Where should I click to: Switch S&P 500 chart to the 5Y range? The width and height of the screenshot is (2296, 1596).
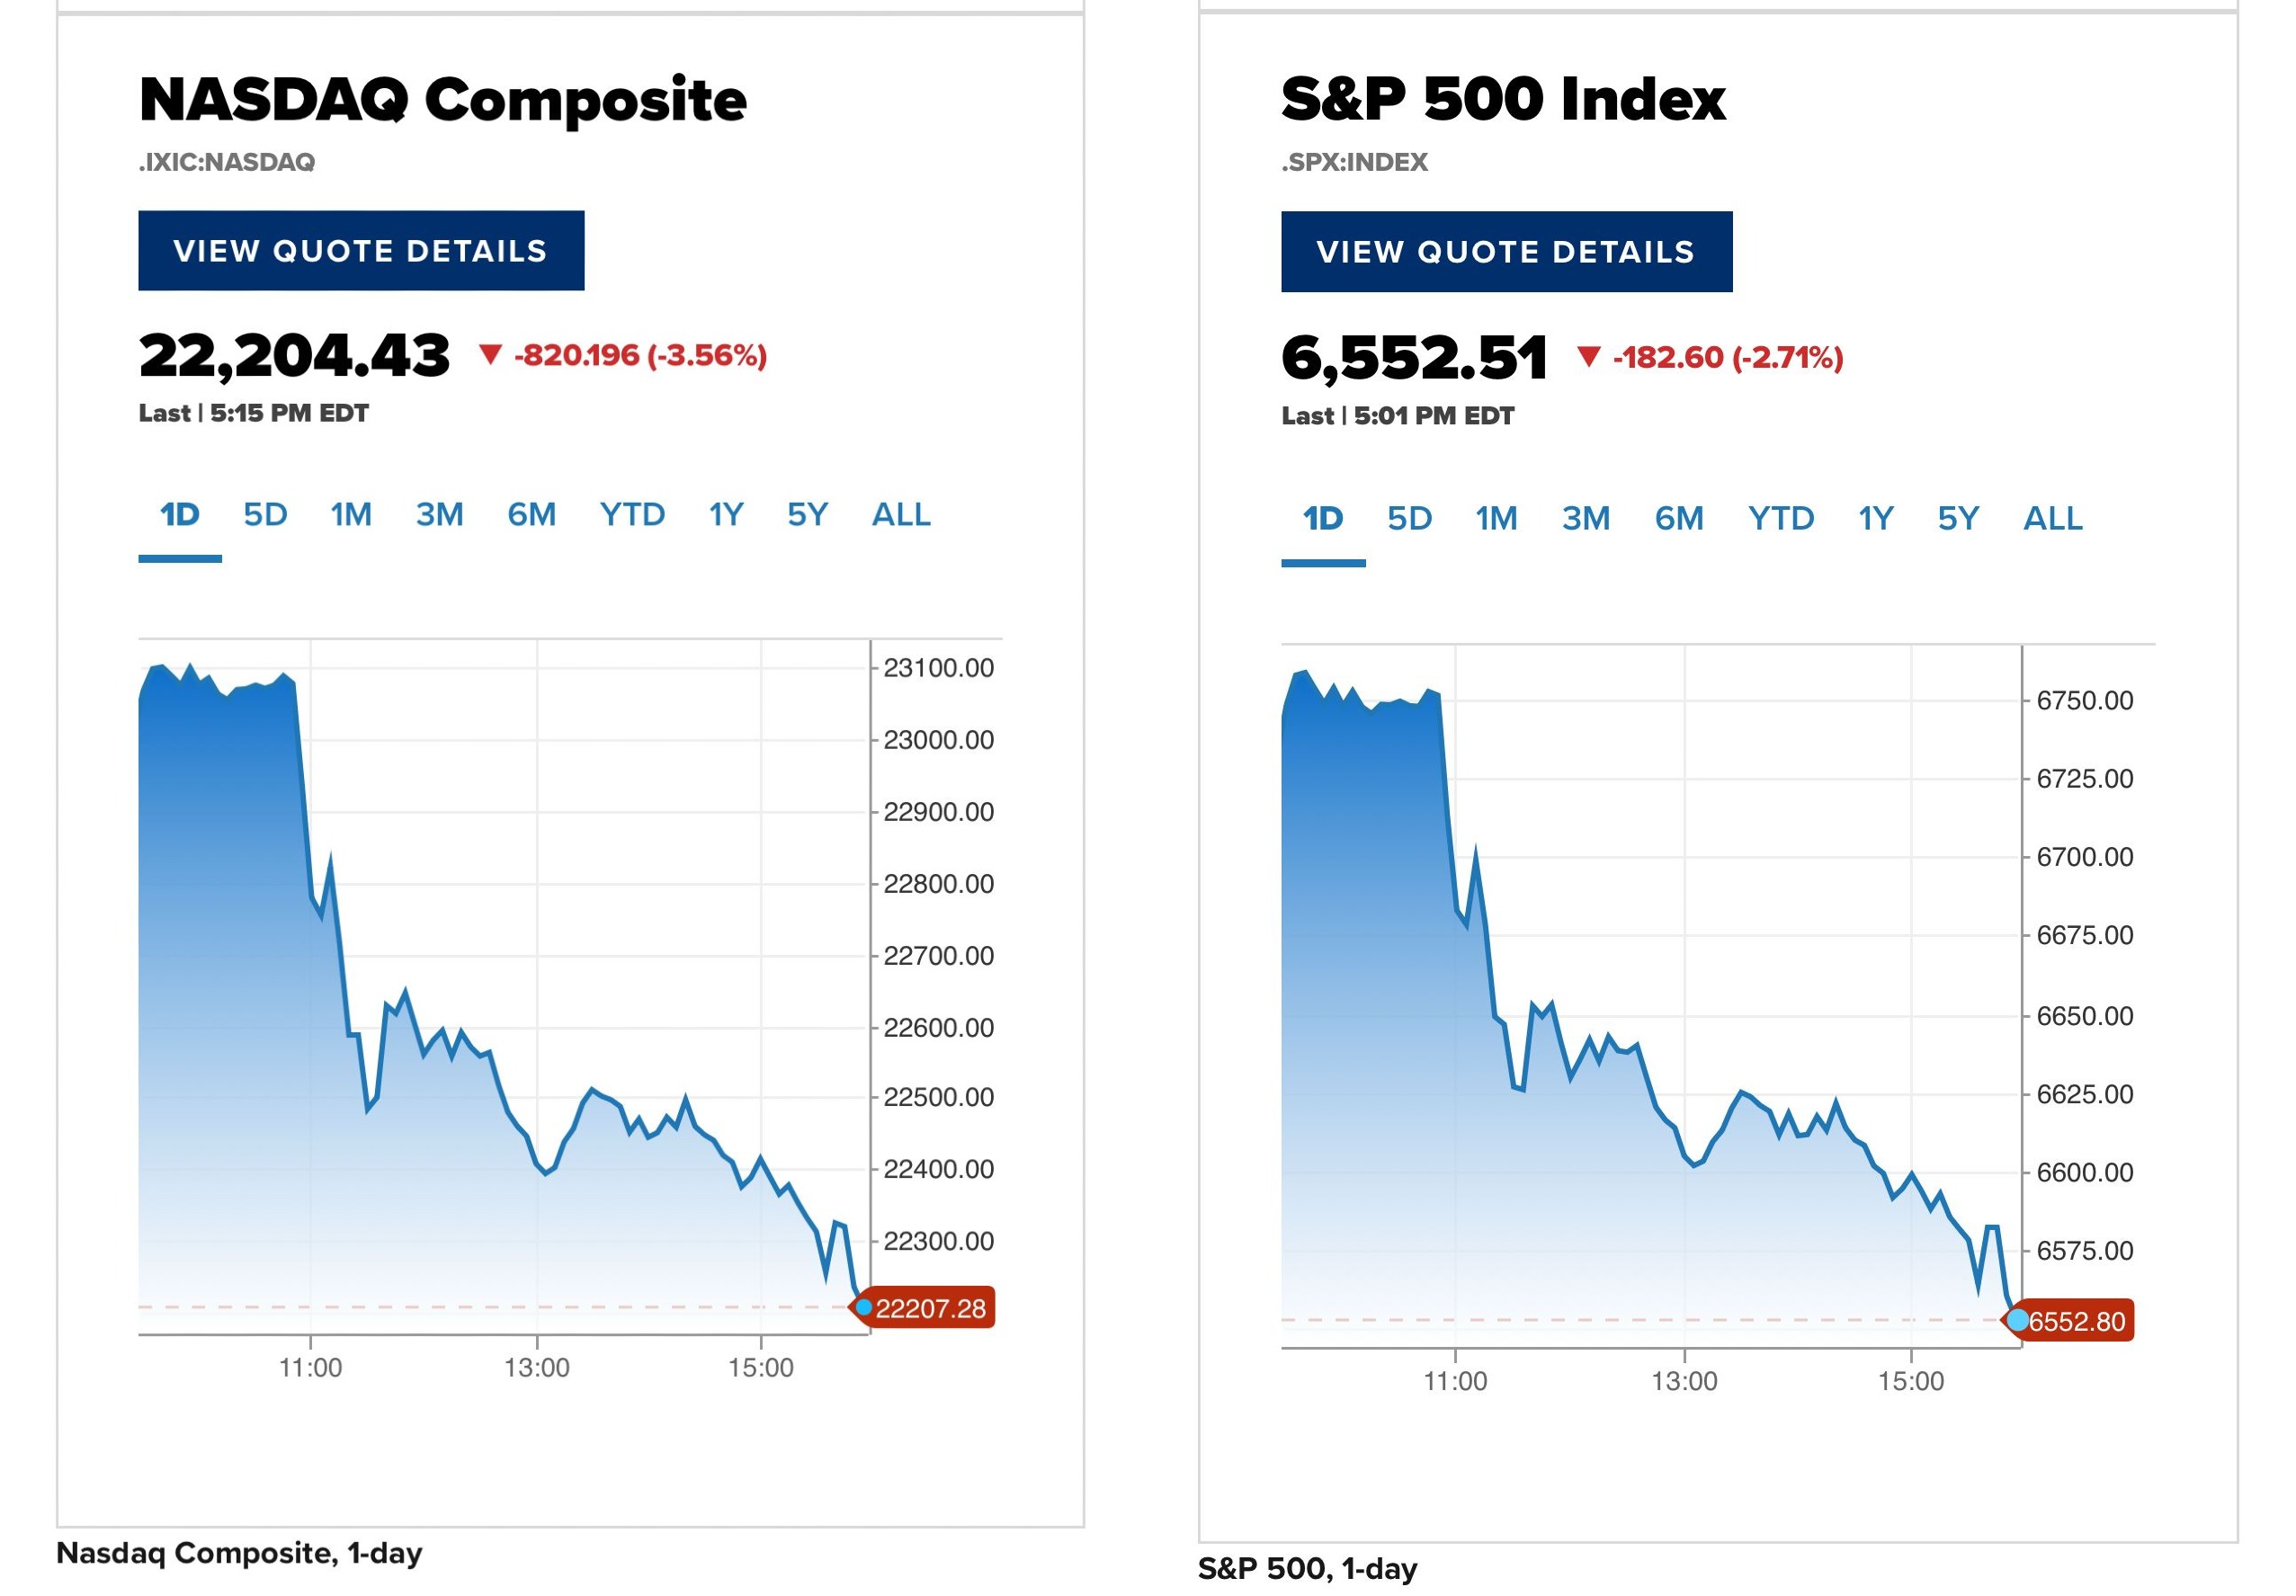point(1956,518)
